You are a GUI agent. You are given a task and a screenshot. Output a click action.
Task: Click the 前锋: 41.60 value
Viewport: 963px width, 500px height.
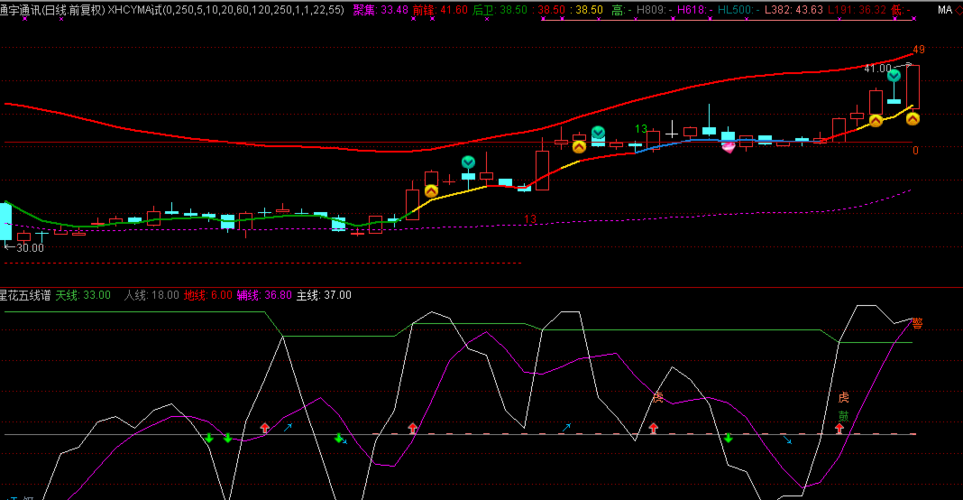coord(440,10)
